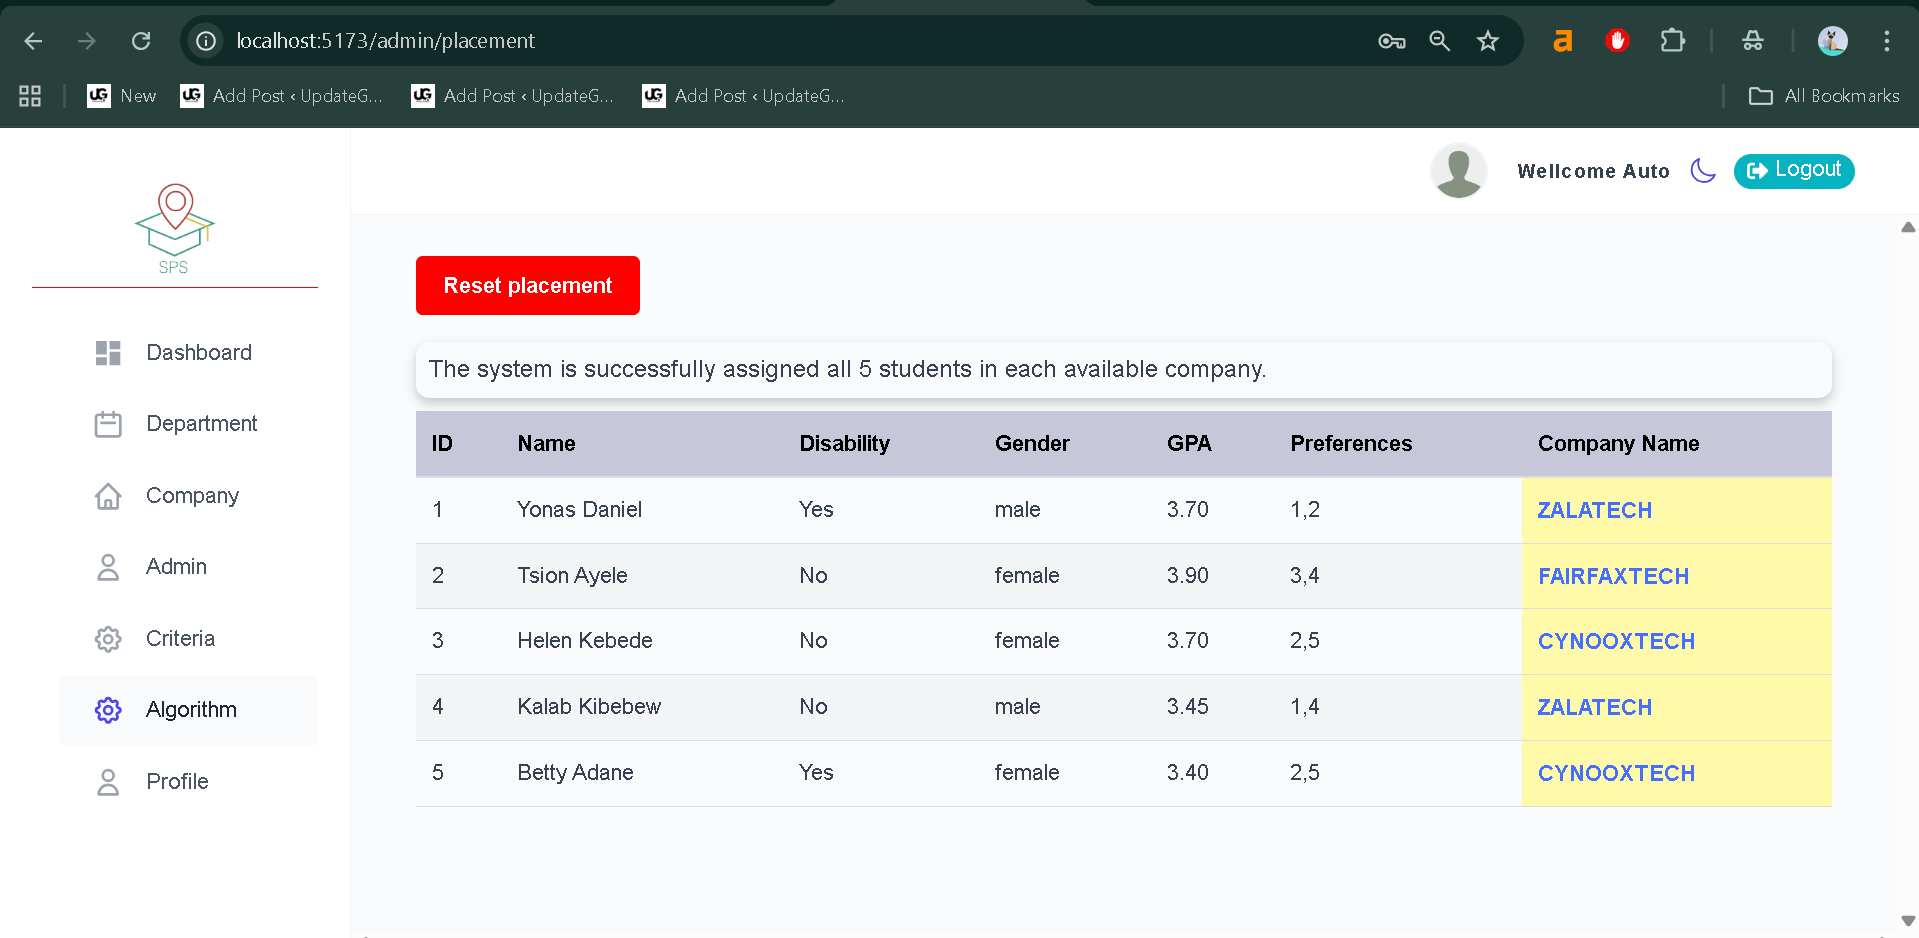Viewport: 1919px width, 938px height.
Task: Expand All Bookmarks folder
Action: 1822,95
